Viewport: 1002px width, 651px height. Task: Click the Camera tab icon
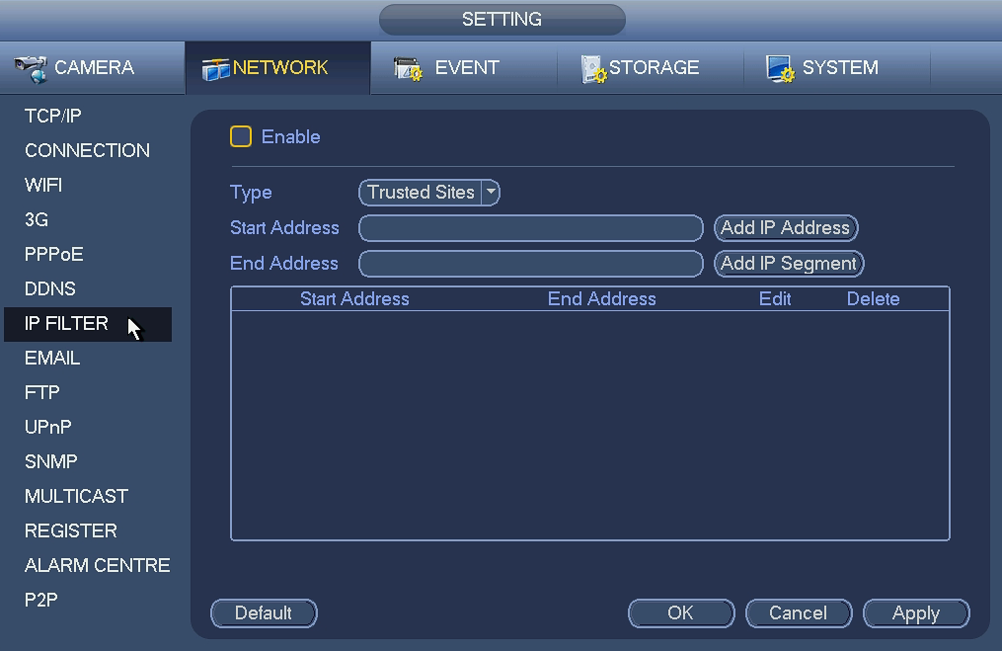pyautogui.click(x=31, y=67)
